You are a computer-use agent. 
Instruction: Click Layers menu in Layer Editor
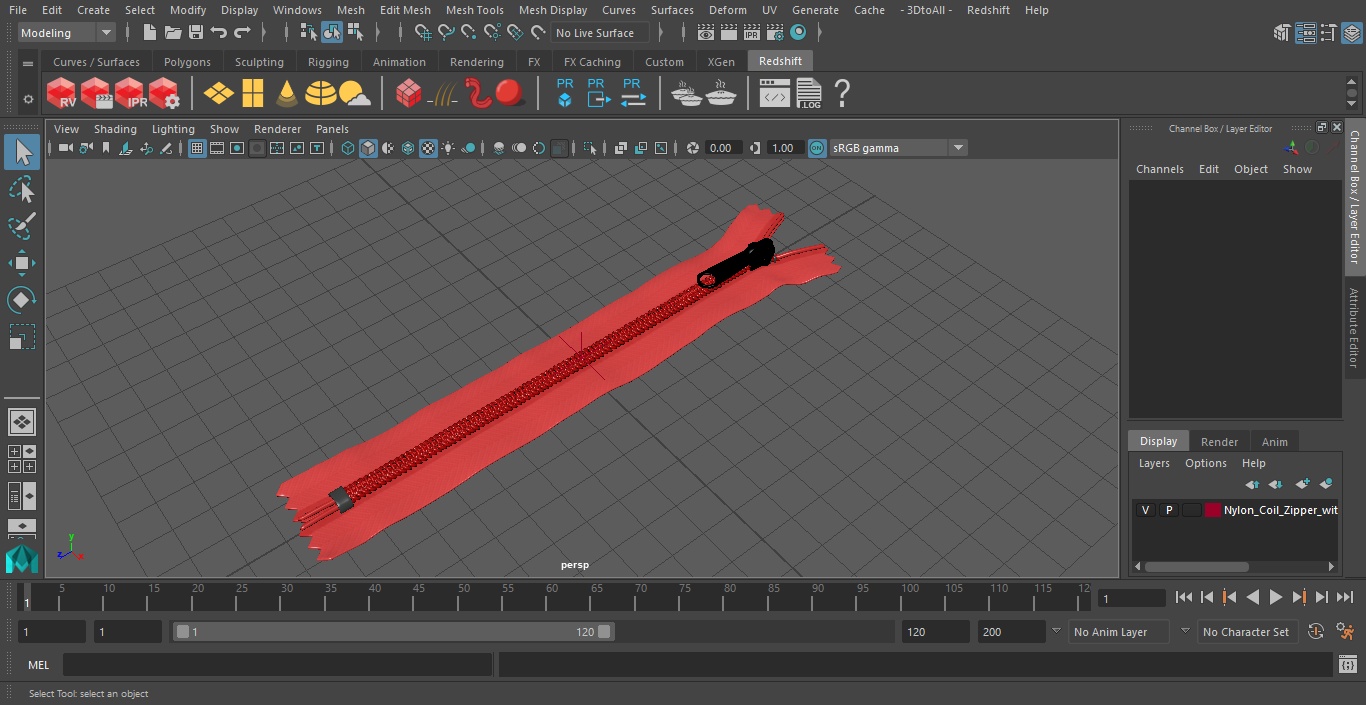point(1154,463)
